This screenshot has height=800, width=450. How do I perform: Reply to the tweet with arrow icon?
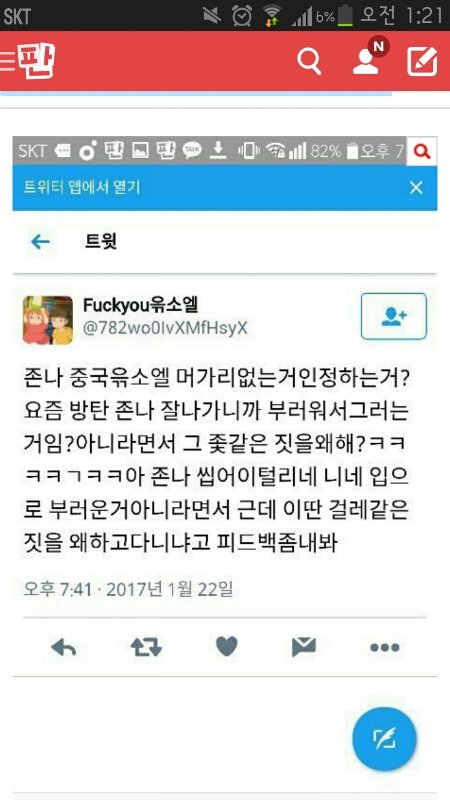pyautogui.click(x=64, y=647)
